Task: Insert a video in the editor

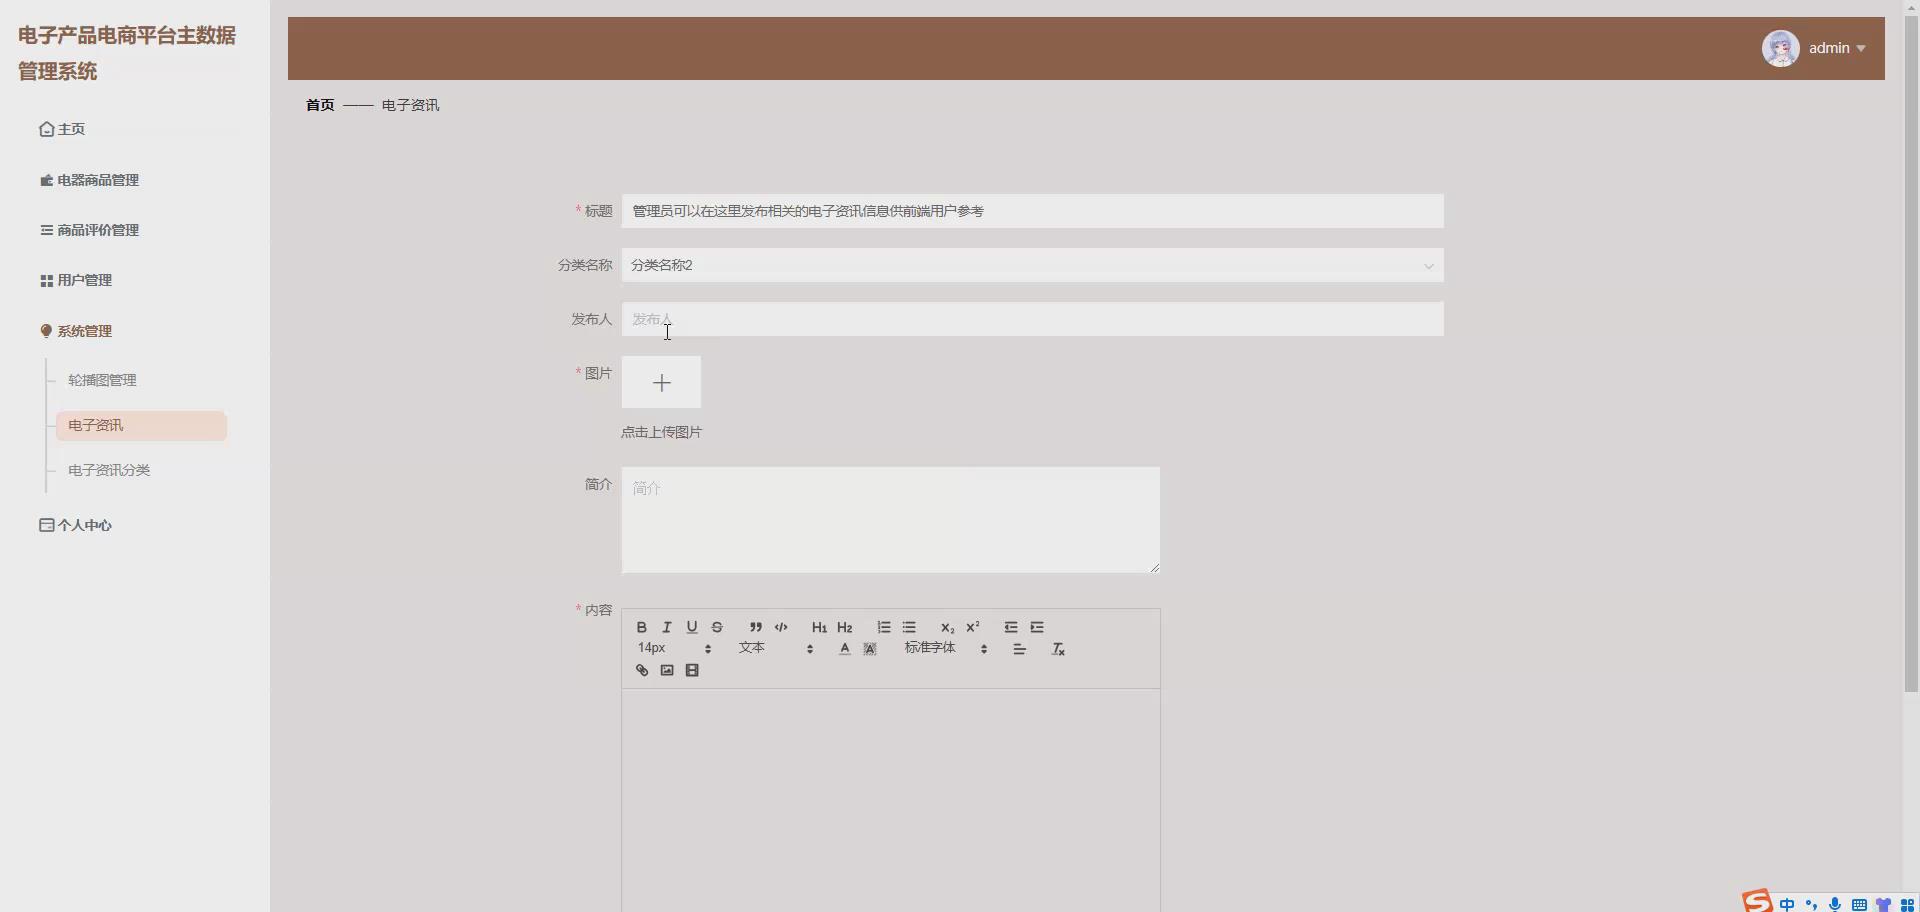Action: click(692, 670)
